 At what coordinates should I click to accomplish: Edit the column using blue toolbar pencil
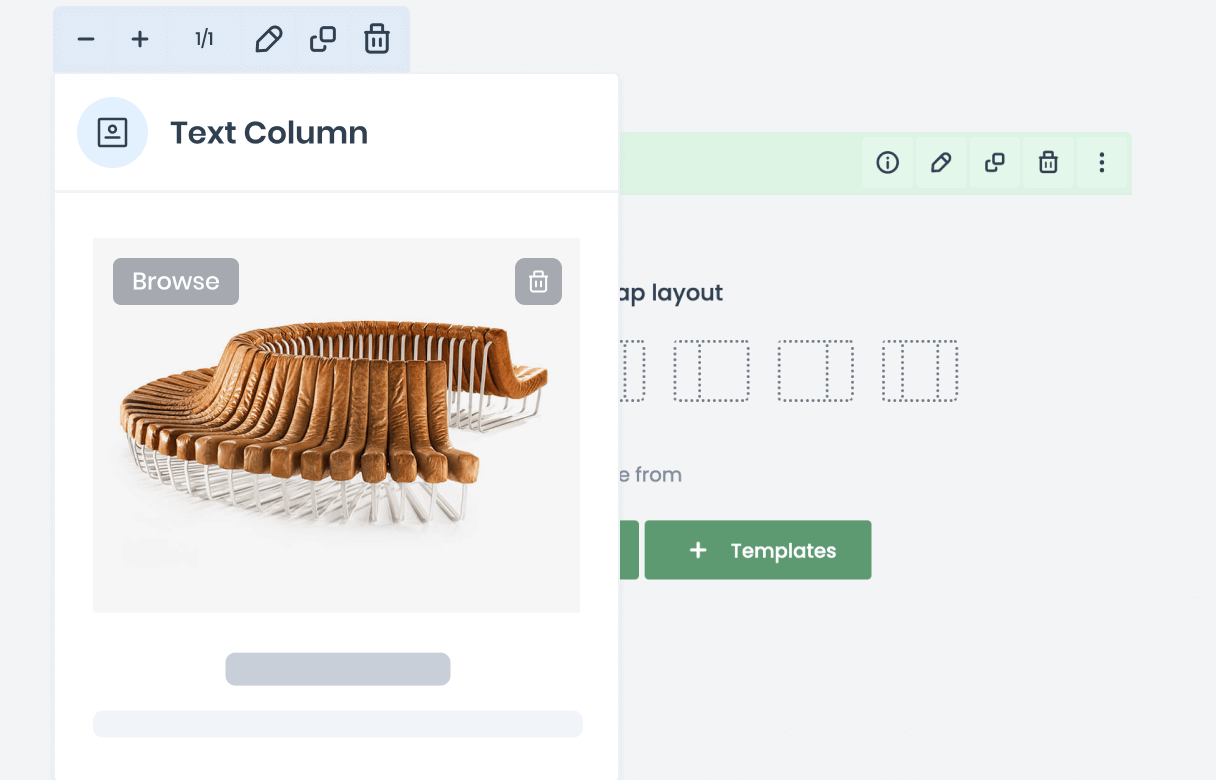tap(268, 40)
